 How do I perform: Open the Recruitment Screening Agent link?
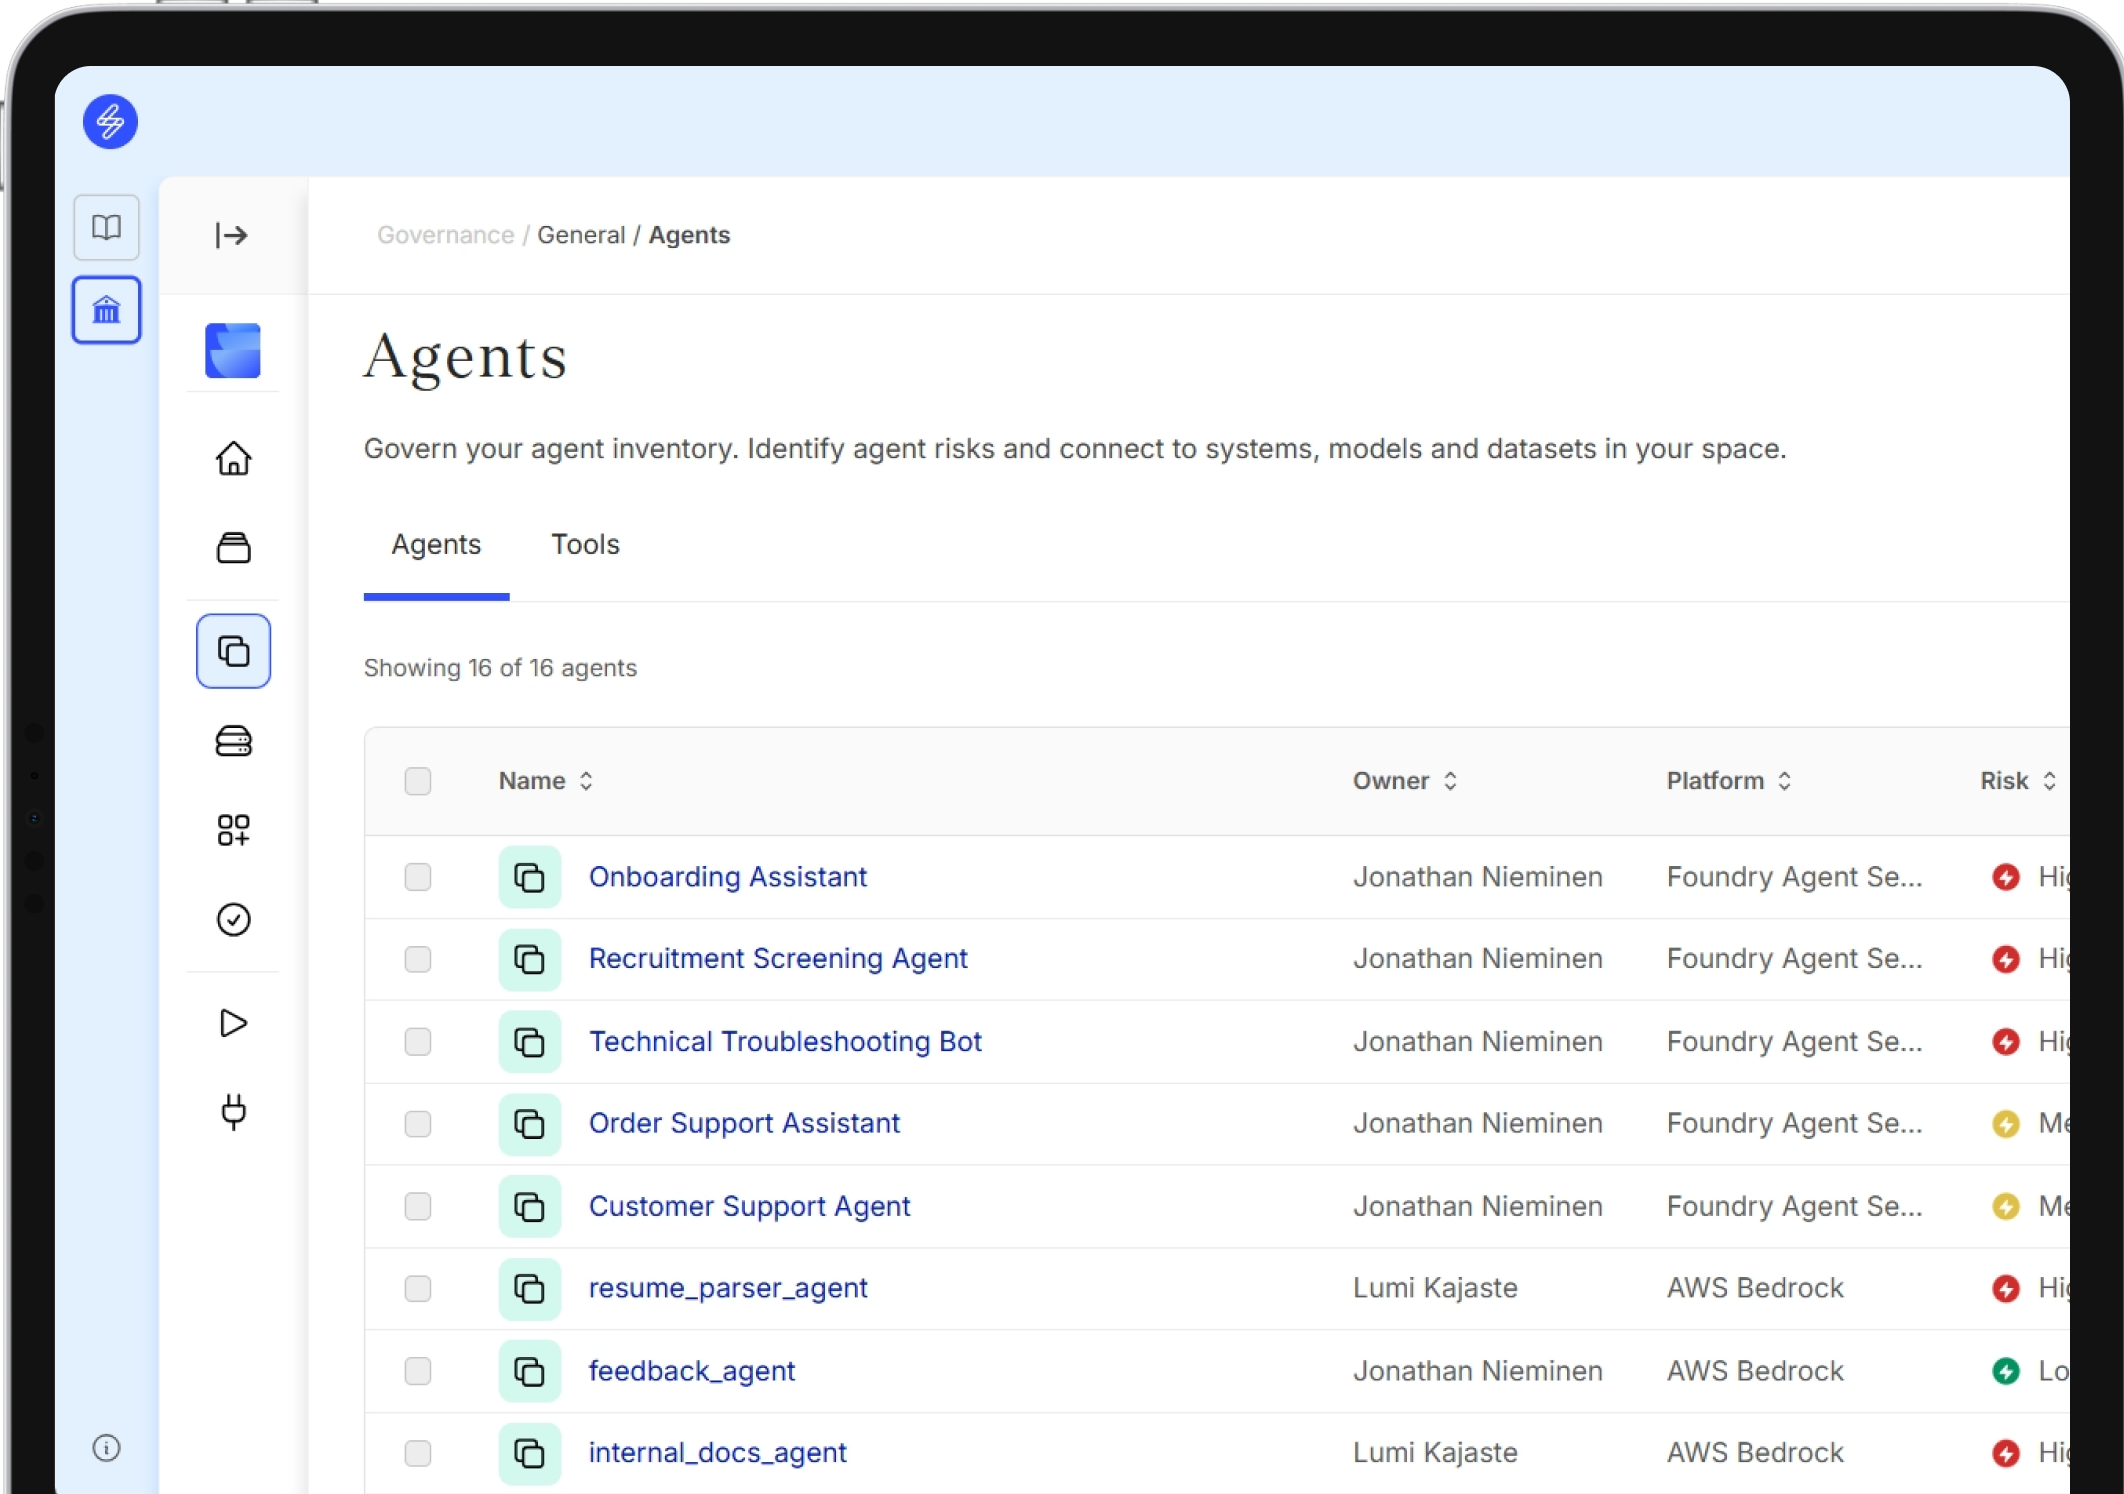(x=778, y=959)
